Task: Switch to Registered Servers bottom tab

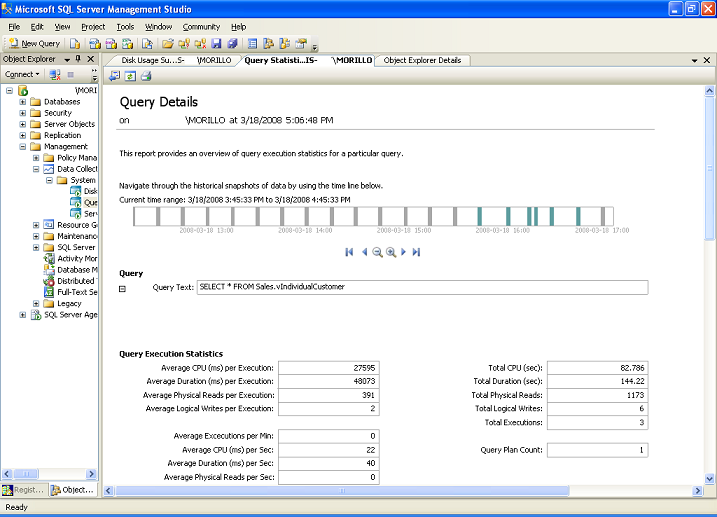Action: coord(23,490)
